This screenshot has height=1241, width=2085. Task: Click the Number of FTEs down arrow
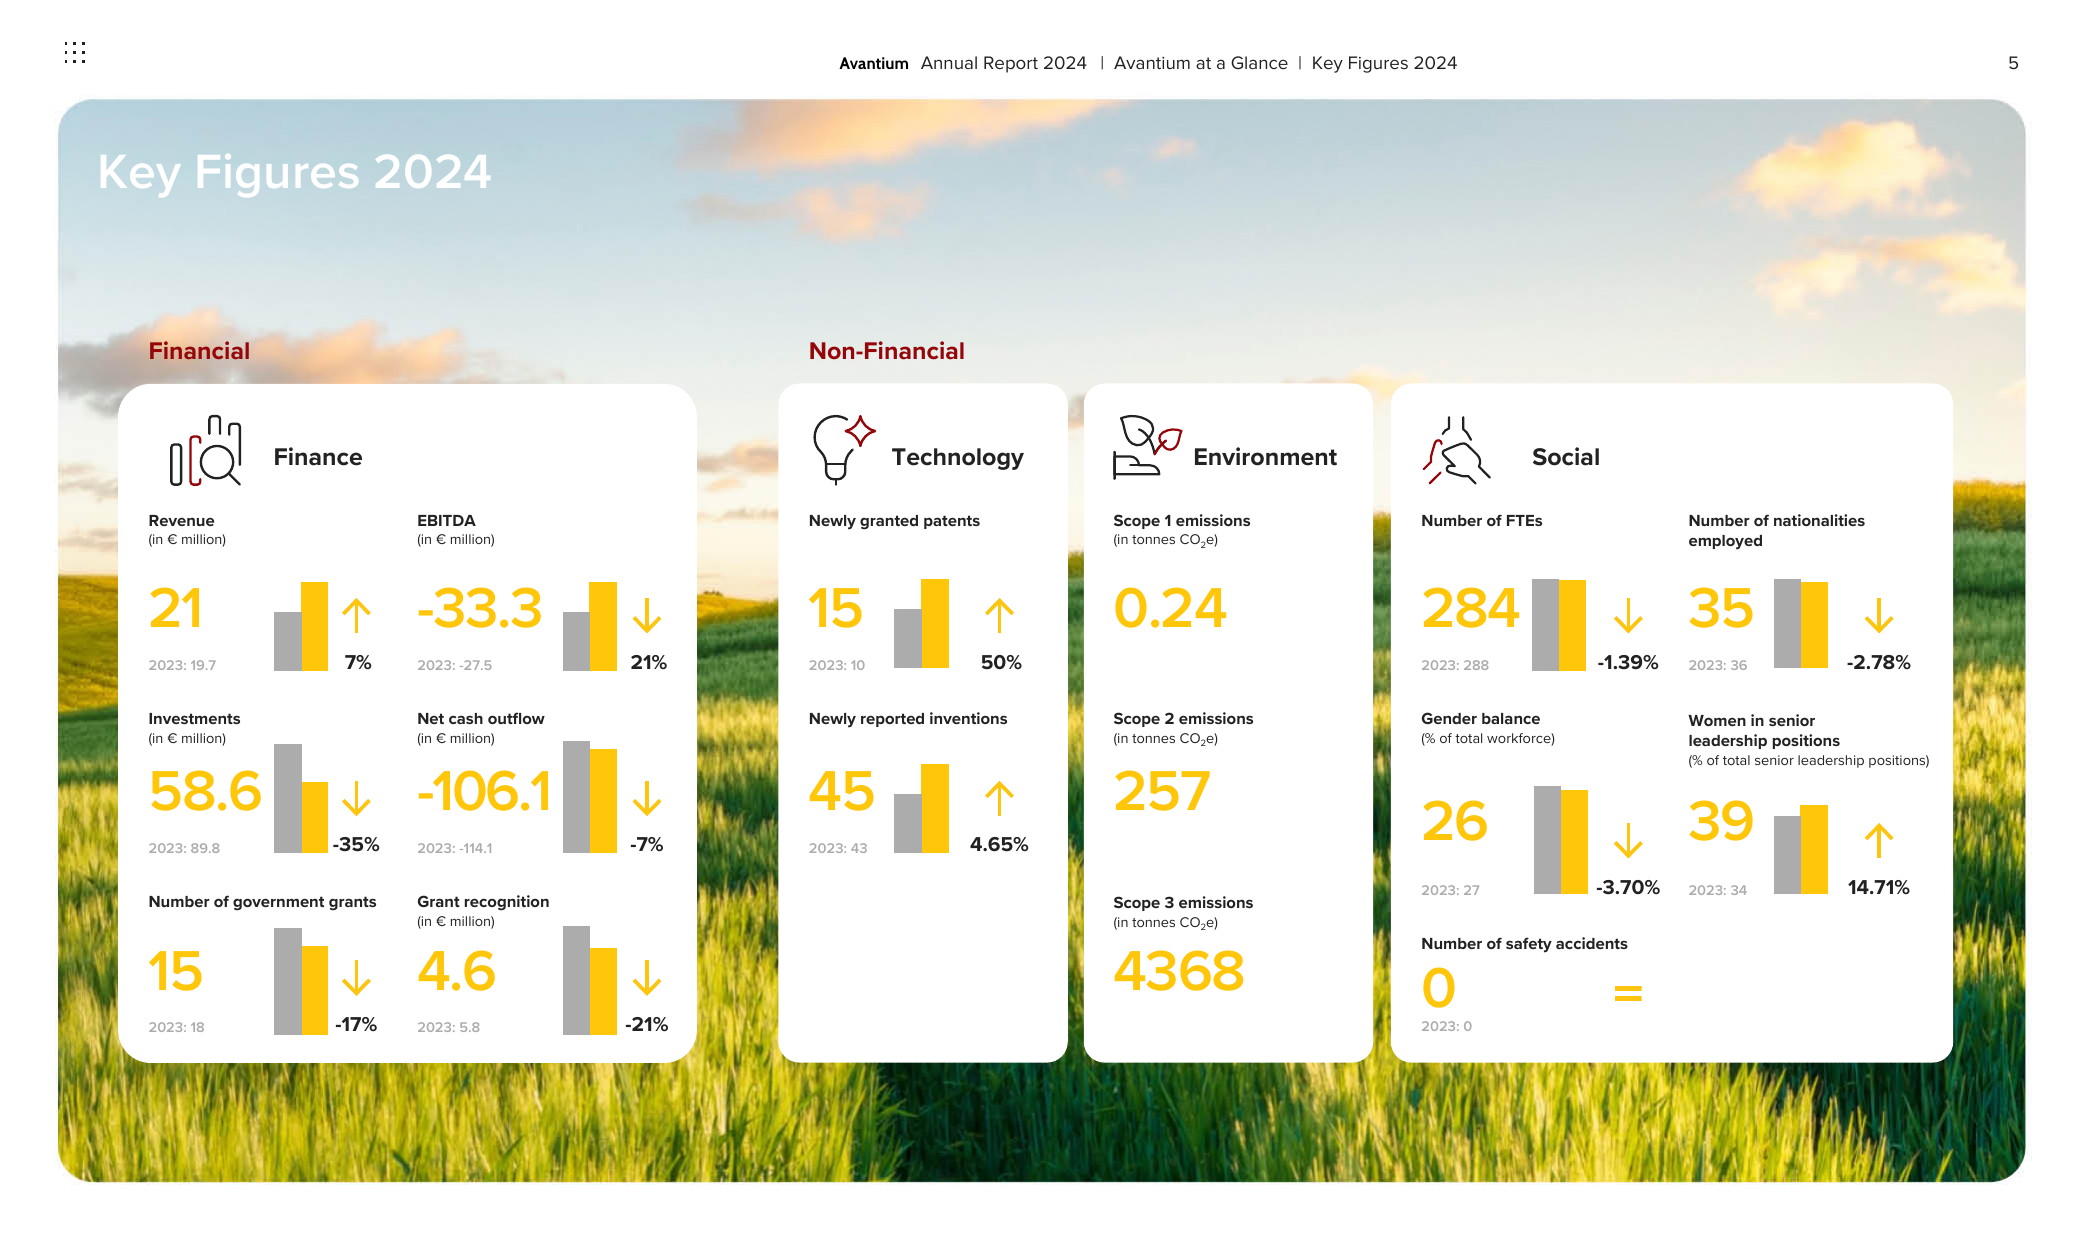click(1629, 615)
